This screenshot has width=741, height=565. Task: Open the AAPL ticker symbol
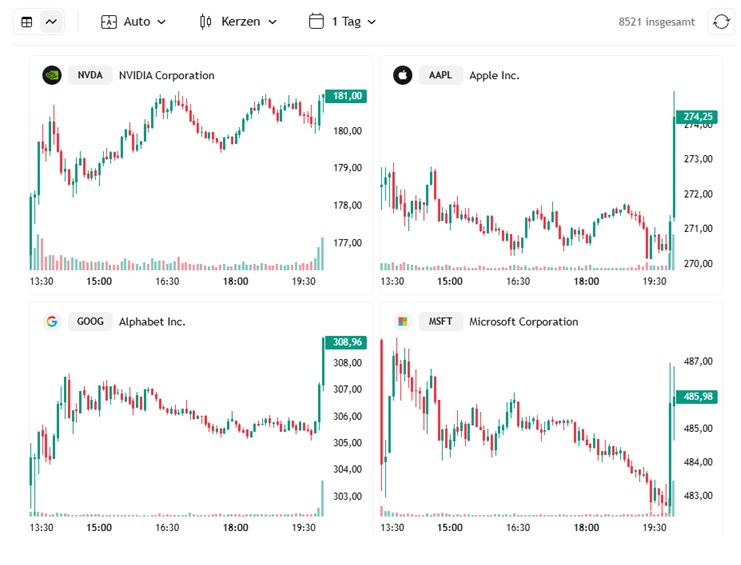440,75
